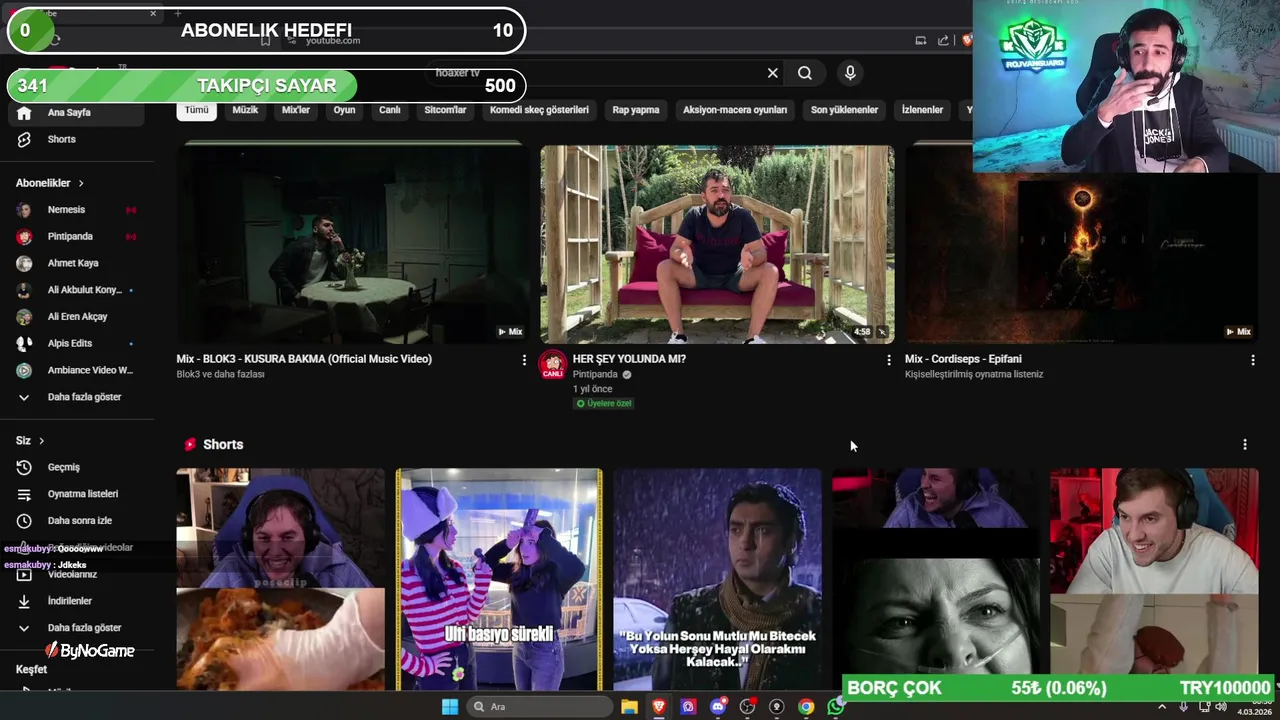Screen dimensions: 1280x720
Task: Select the Rap yapma chip
Action: 636,110
